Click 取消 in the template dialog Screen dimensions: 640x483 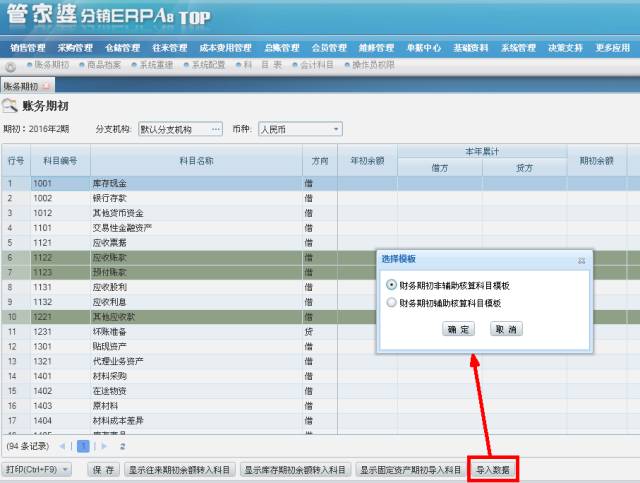pos(506,329)
